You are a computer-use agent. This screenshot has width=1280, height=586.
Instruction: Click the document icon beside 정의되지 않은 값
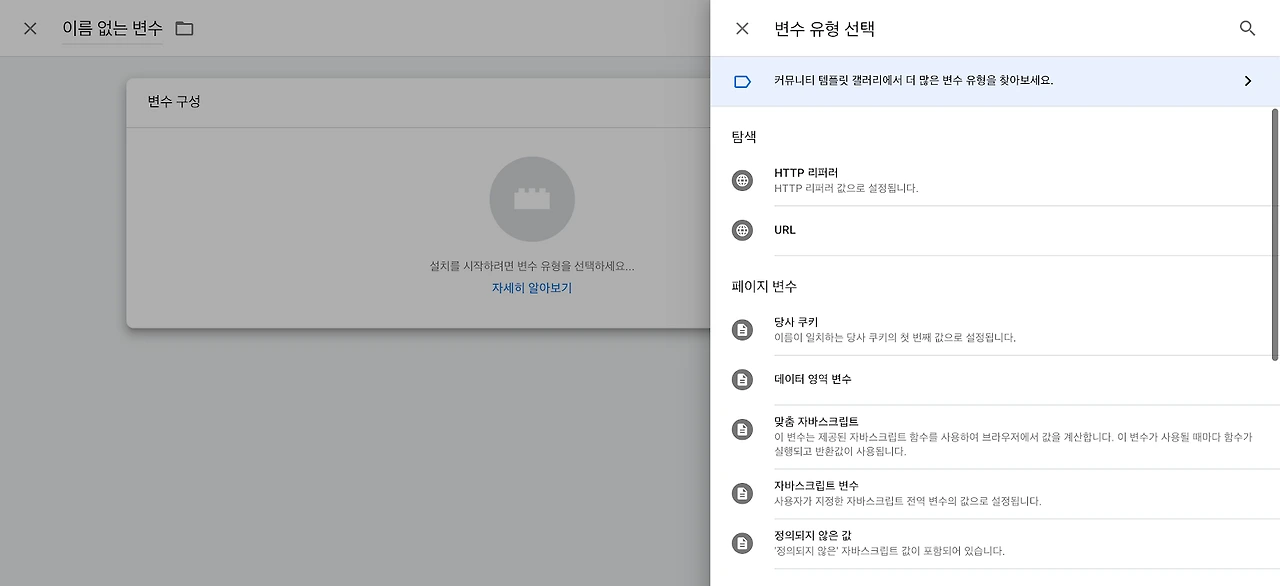click(x=742, y=544)
